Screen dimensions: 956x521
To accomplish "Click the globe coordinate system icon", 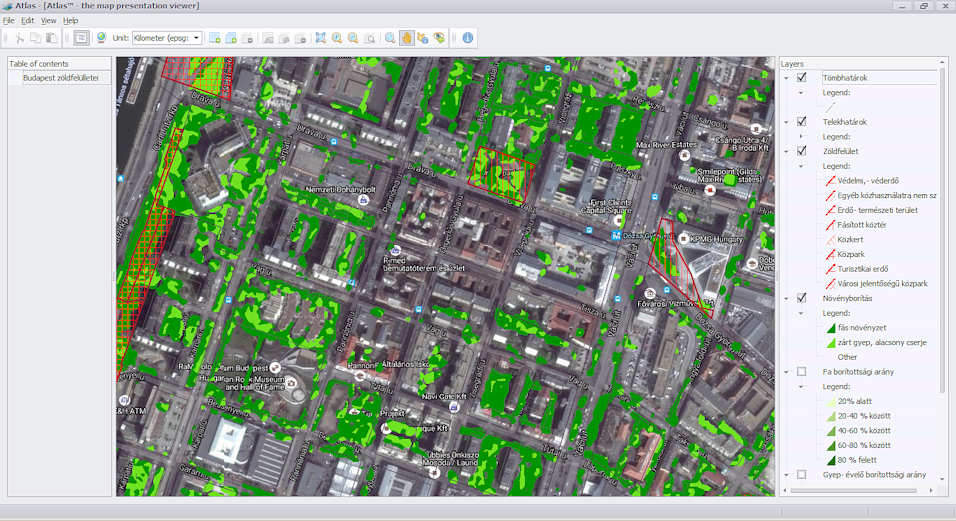I will click(101, 38).
